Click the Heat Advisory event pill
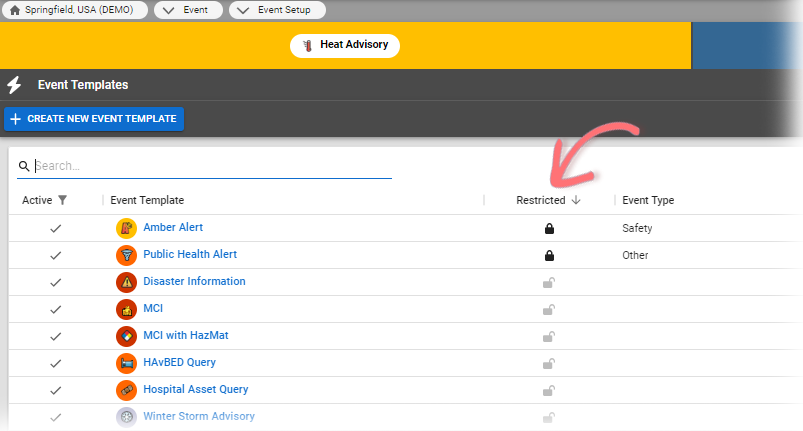 click(345, 46)
